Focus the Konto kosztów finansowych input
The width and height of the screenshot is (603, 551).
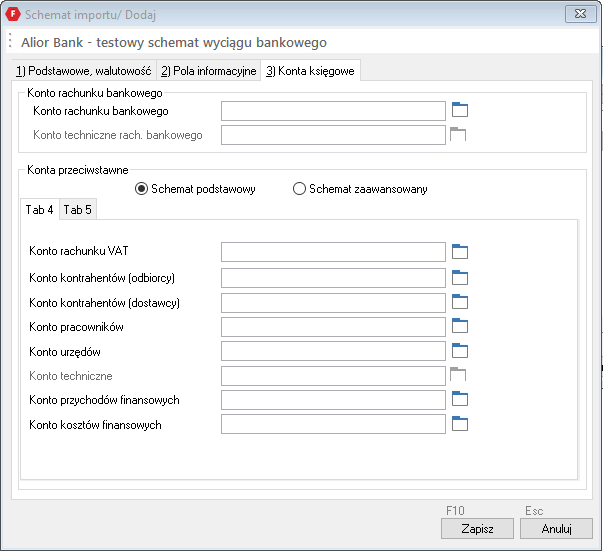pyautogui.click(x=333, y=424)
